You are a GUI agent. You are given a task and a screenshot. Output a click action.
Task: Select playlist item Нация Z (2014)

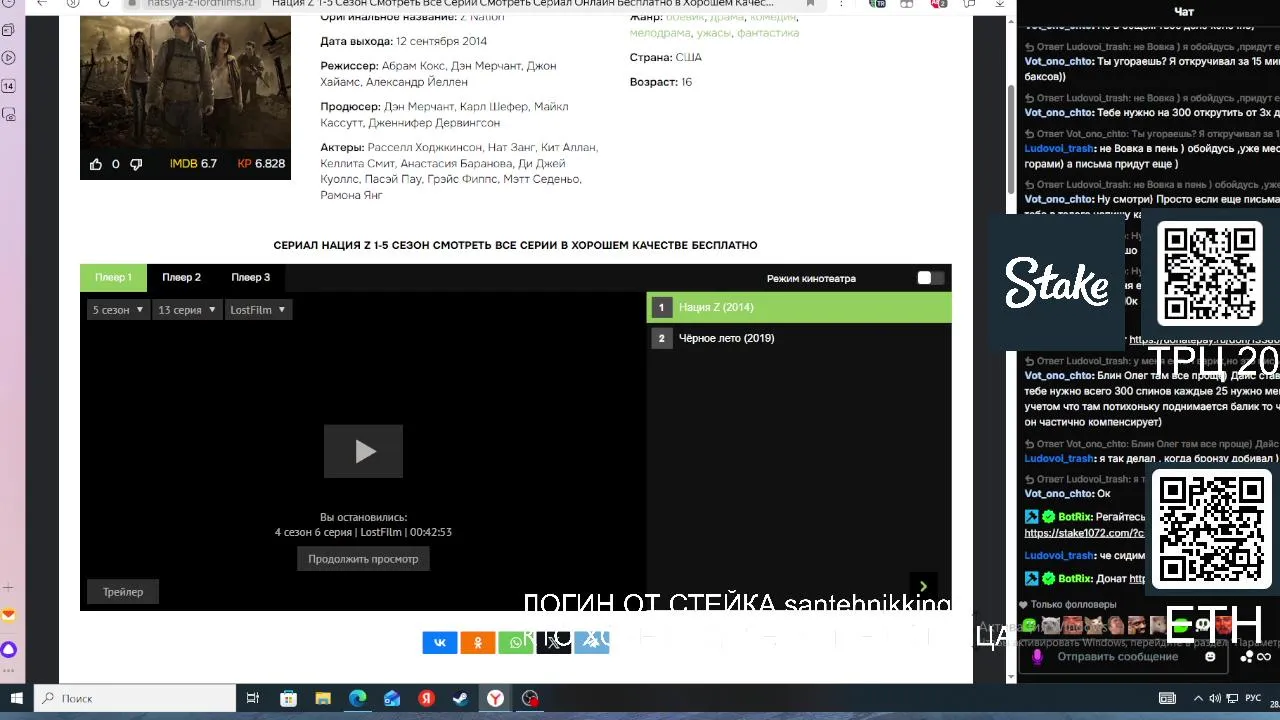pyautogui.click(x=799, y=308)
